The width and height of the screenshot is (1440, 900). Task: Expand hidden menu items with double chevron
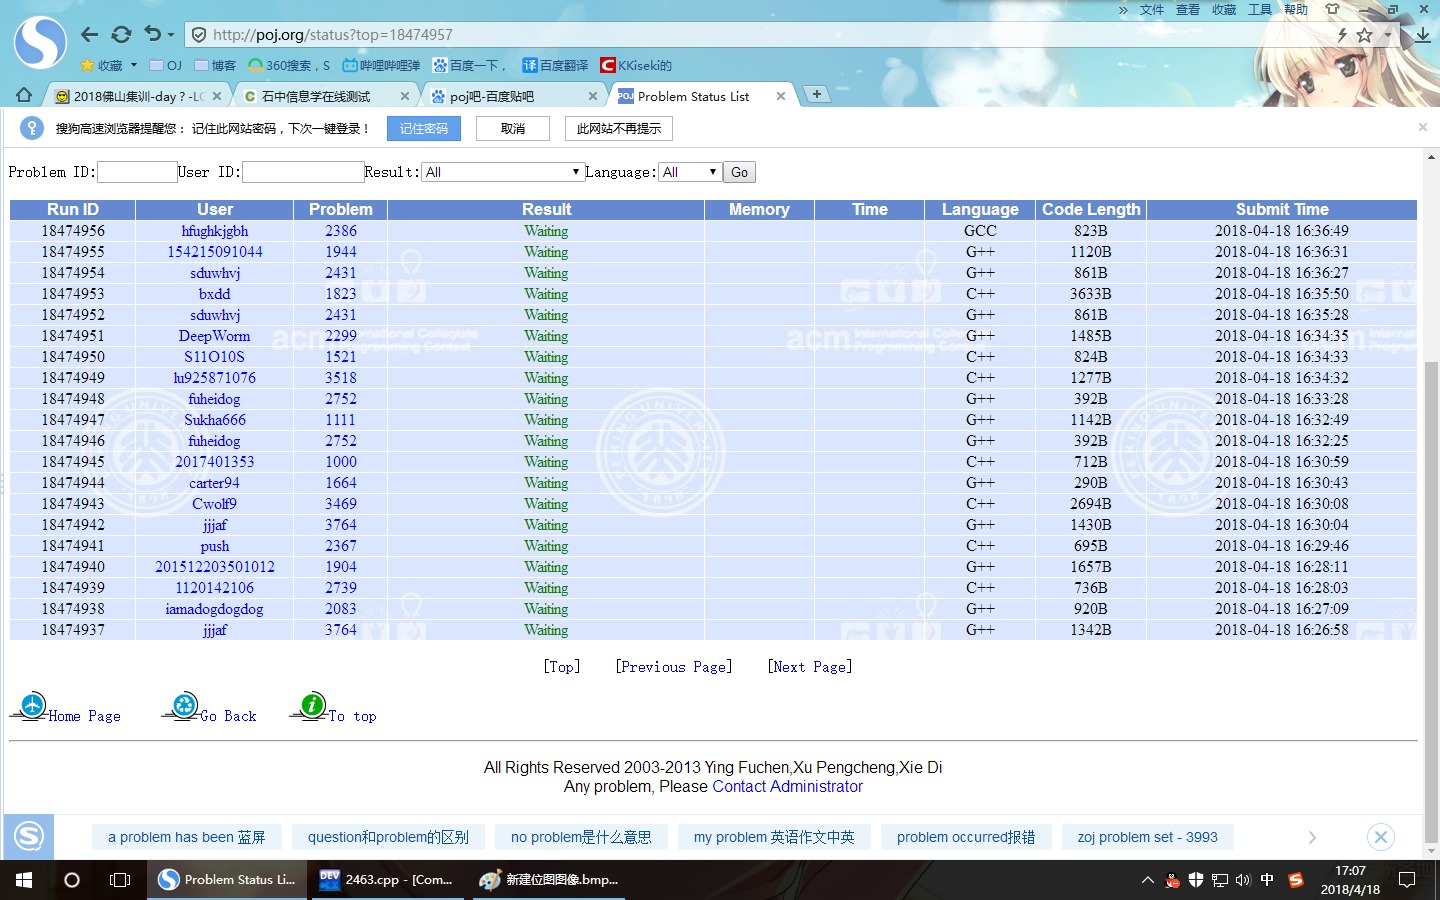tap(1123, 10)
